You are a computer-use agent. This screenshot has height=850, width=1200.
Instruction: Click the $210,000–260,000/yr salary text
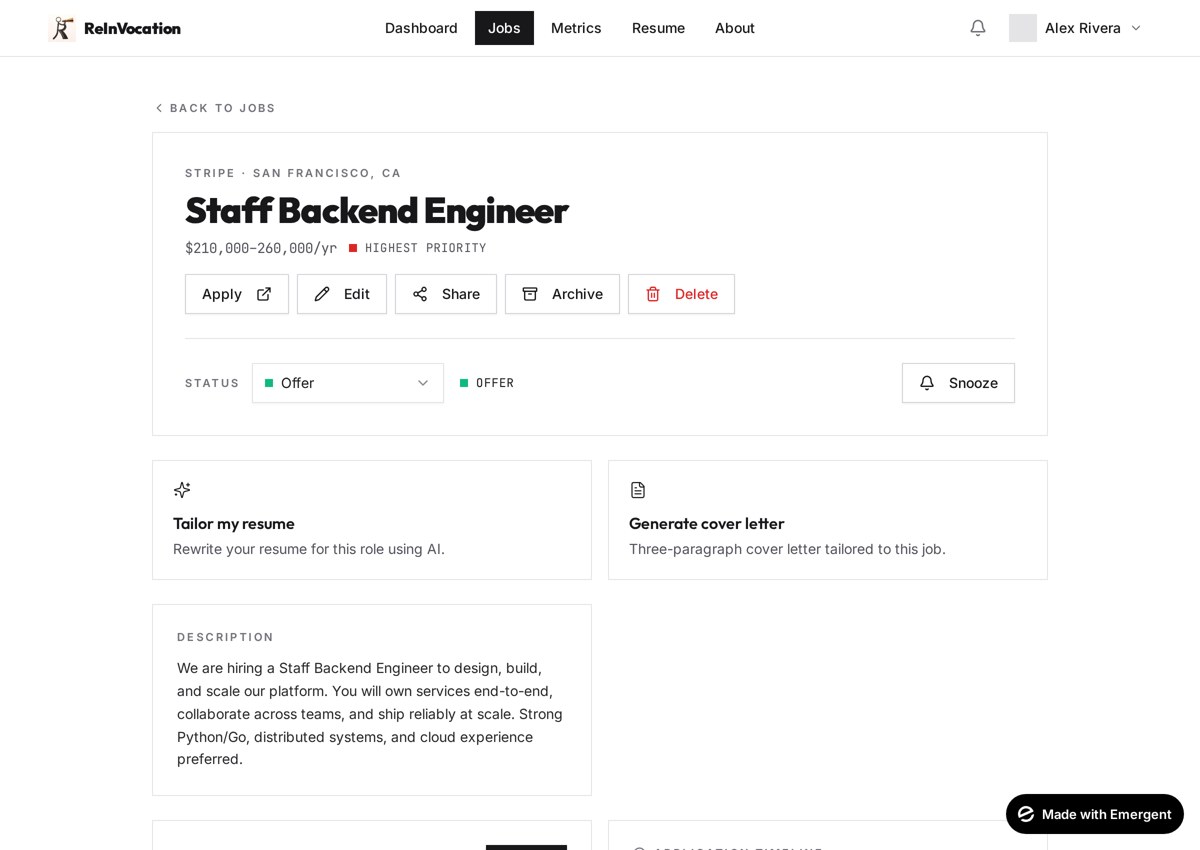click(261, 248)
